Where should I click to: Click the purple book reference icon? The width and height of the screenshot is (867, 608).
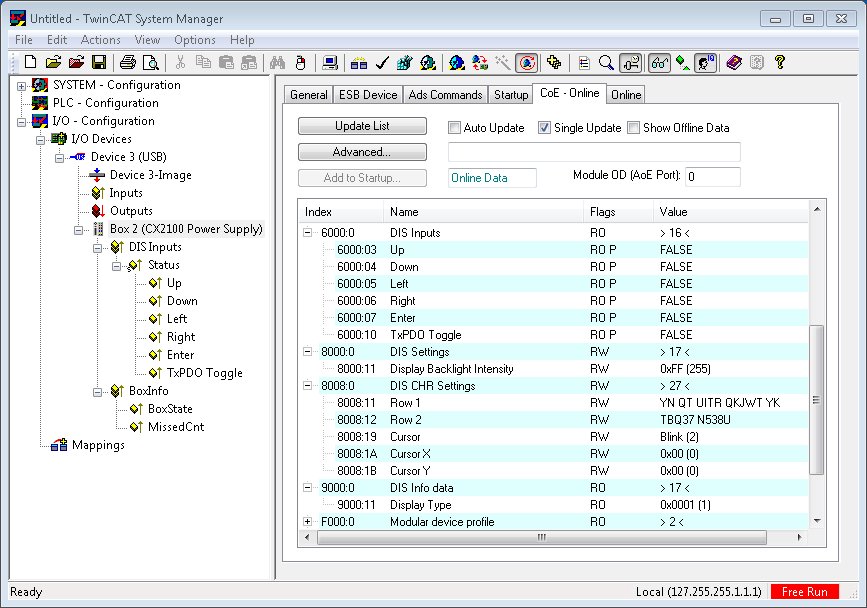(734, 62)
